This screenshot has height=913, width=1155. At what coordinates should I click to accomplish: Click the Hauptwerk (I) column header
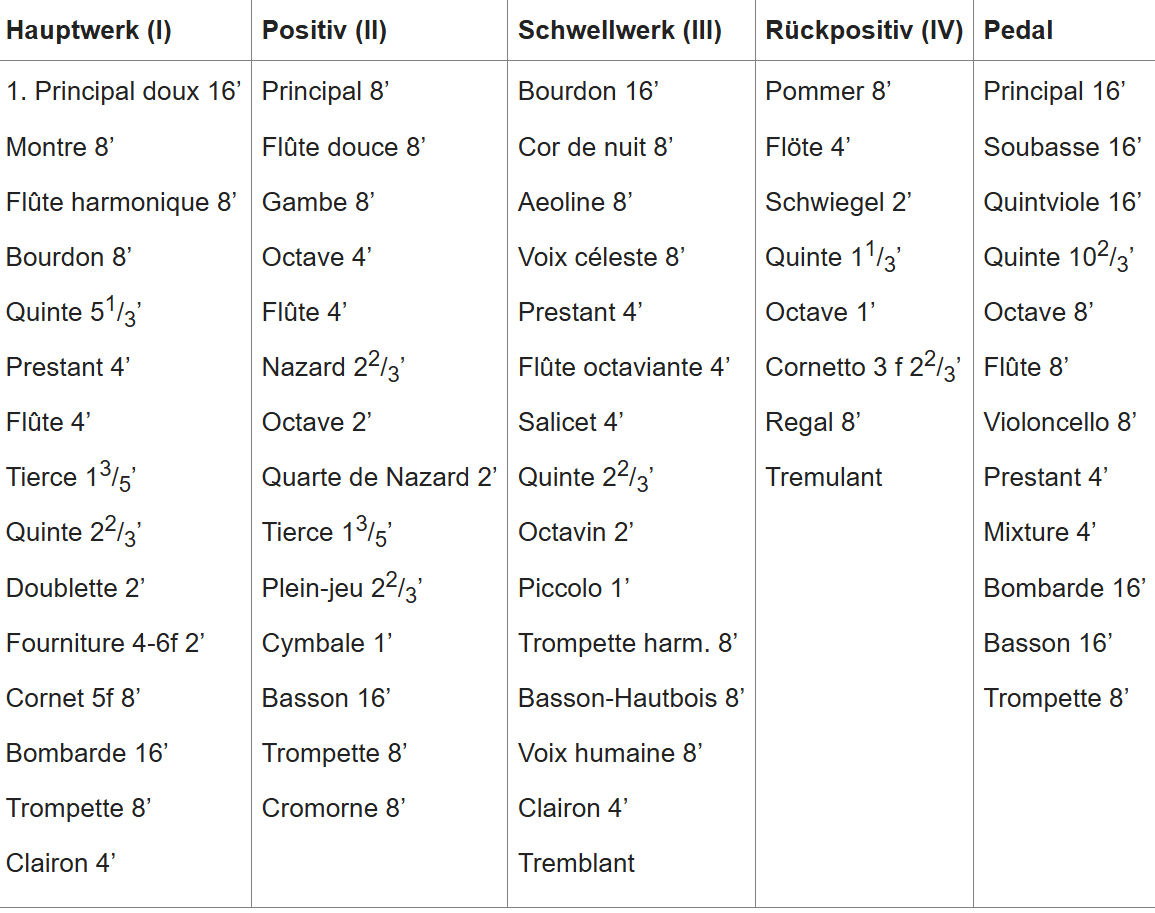pos(88,30)
